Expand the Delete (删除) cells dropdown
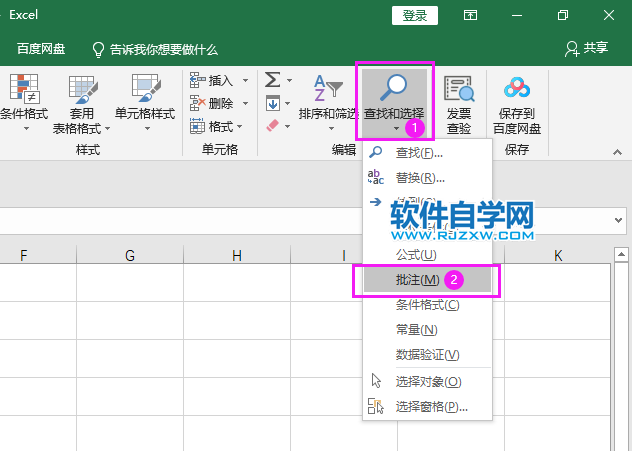The width and height of the screenshot is (632, 451). click(242, 103)
